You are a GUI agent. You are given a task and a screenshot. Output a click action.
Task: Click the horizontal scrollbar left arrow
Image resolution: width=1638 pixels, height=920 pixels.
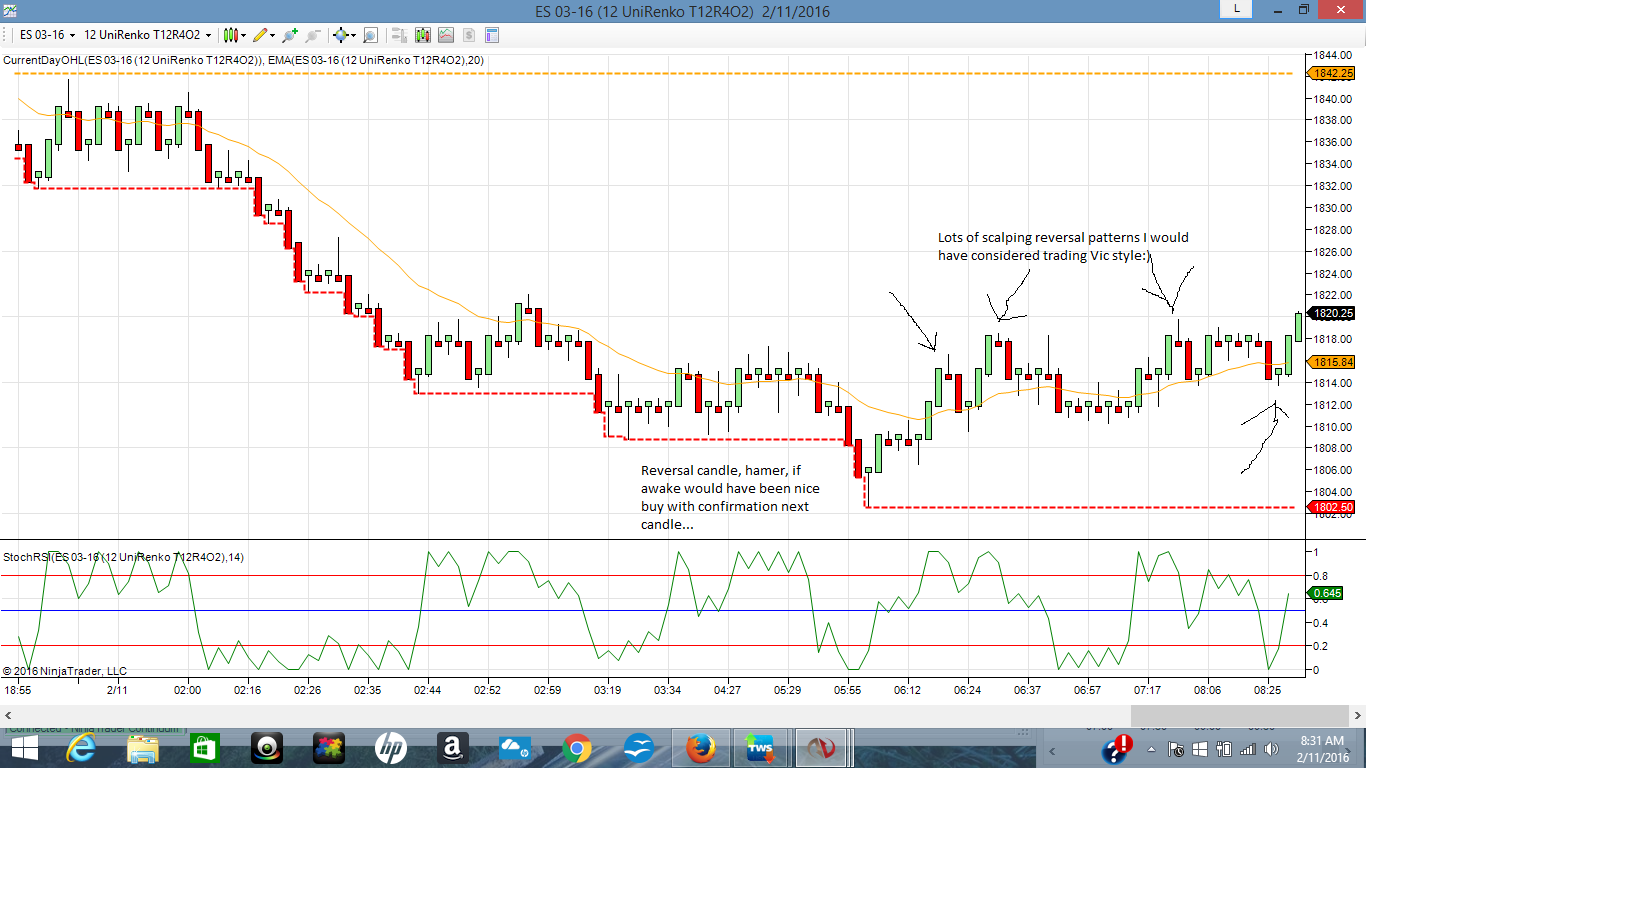[8, 715]
